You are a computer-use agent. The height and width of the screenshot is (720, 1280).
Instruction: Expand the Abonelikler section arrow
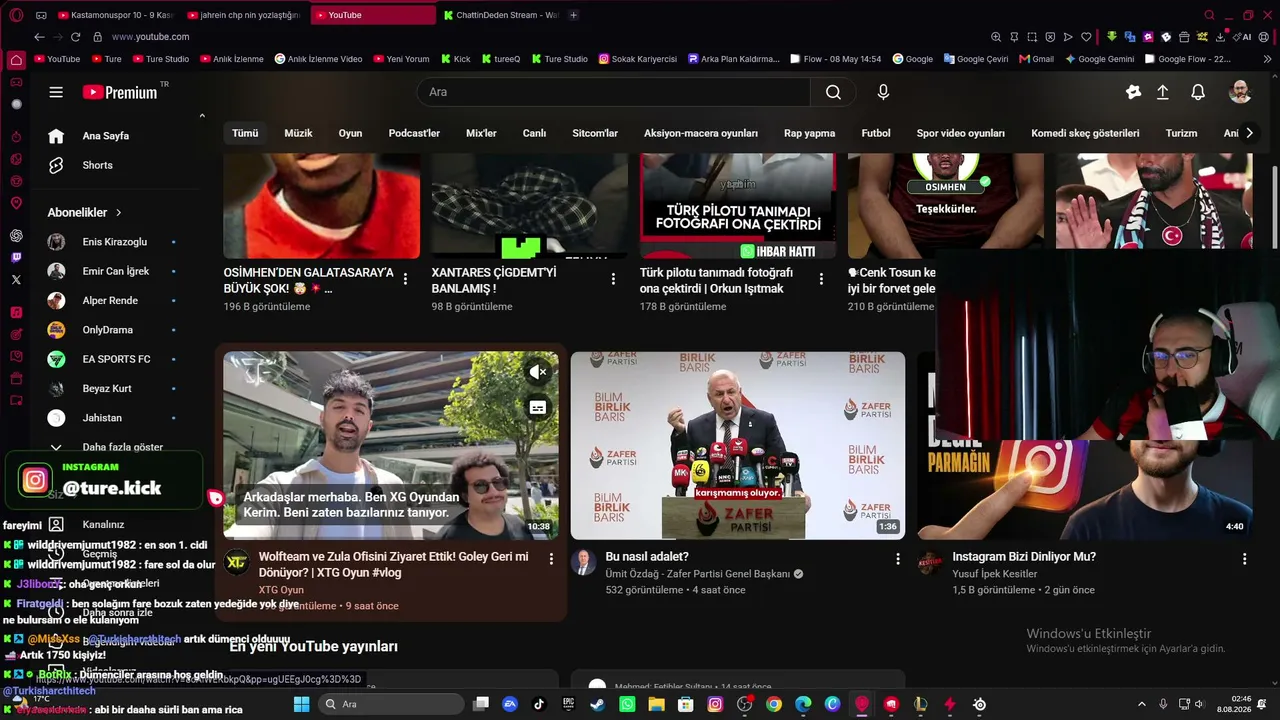point(119,213)
